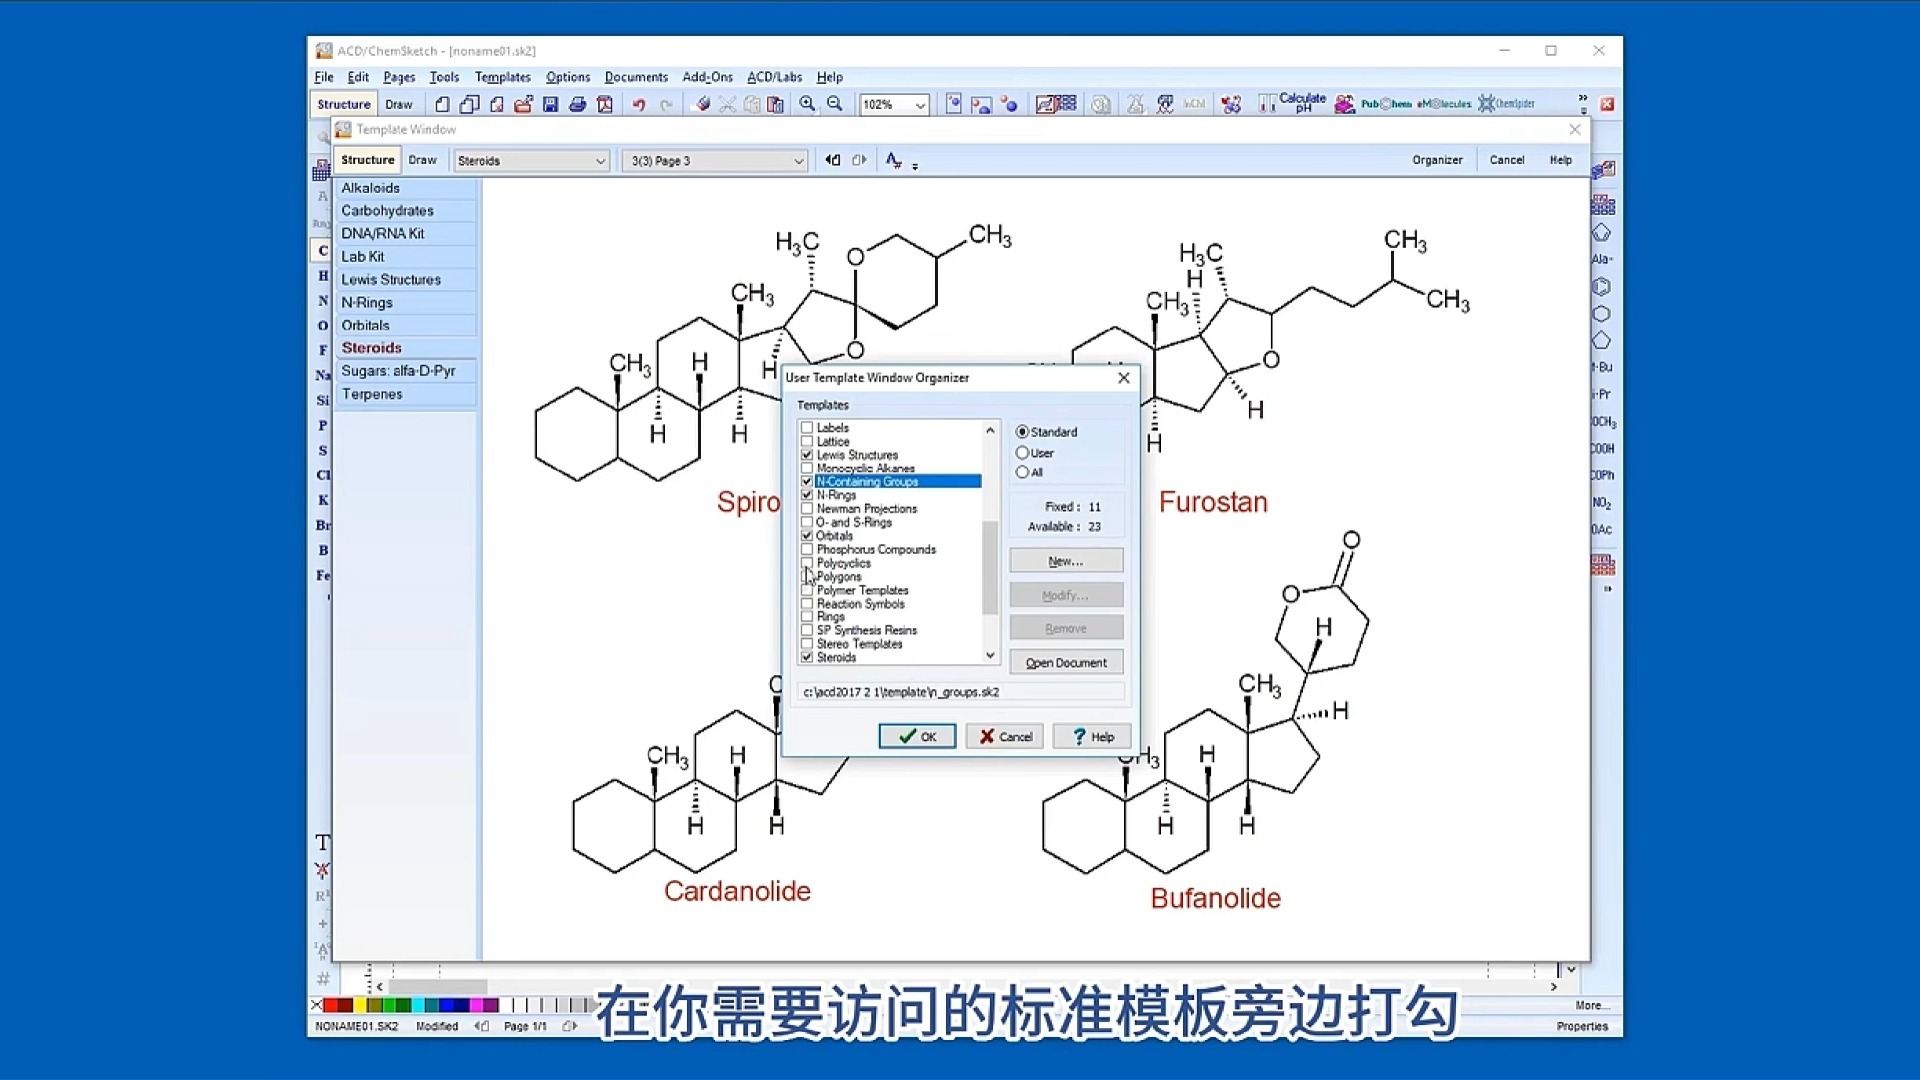Open the Steroids template dropdown
1920x1080 pixels.
[531, 161]
